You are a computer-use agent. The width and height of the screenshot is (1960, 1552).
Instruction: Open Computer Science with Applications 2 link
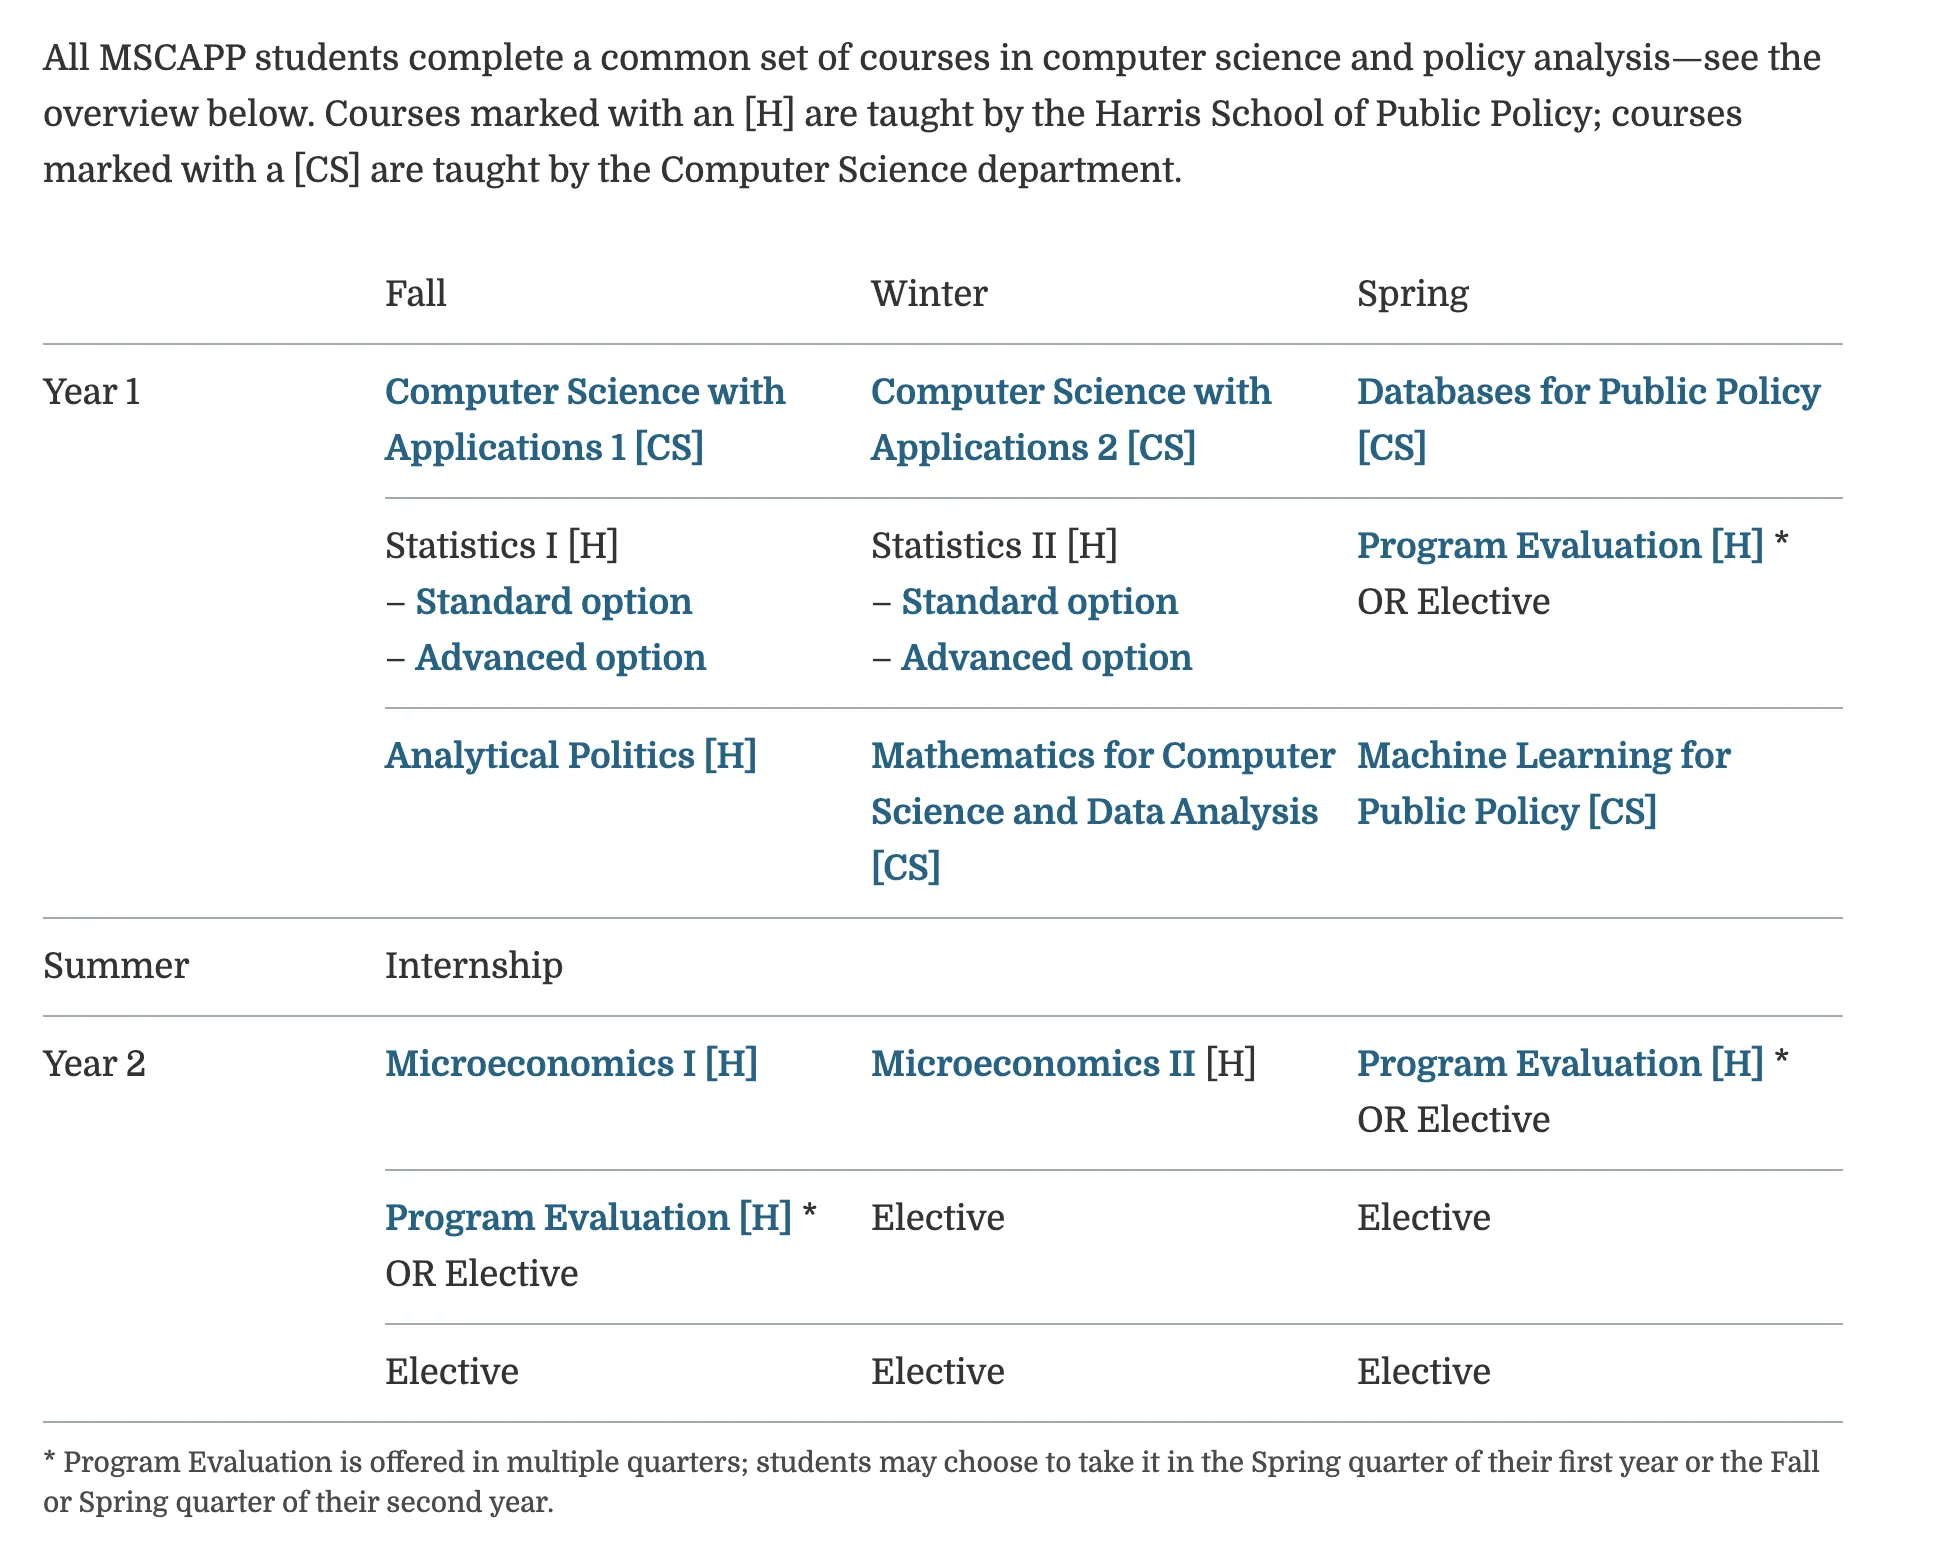(x=1070, y=419)
